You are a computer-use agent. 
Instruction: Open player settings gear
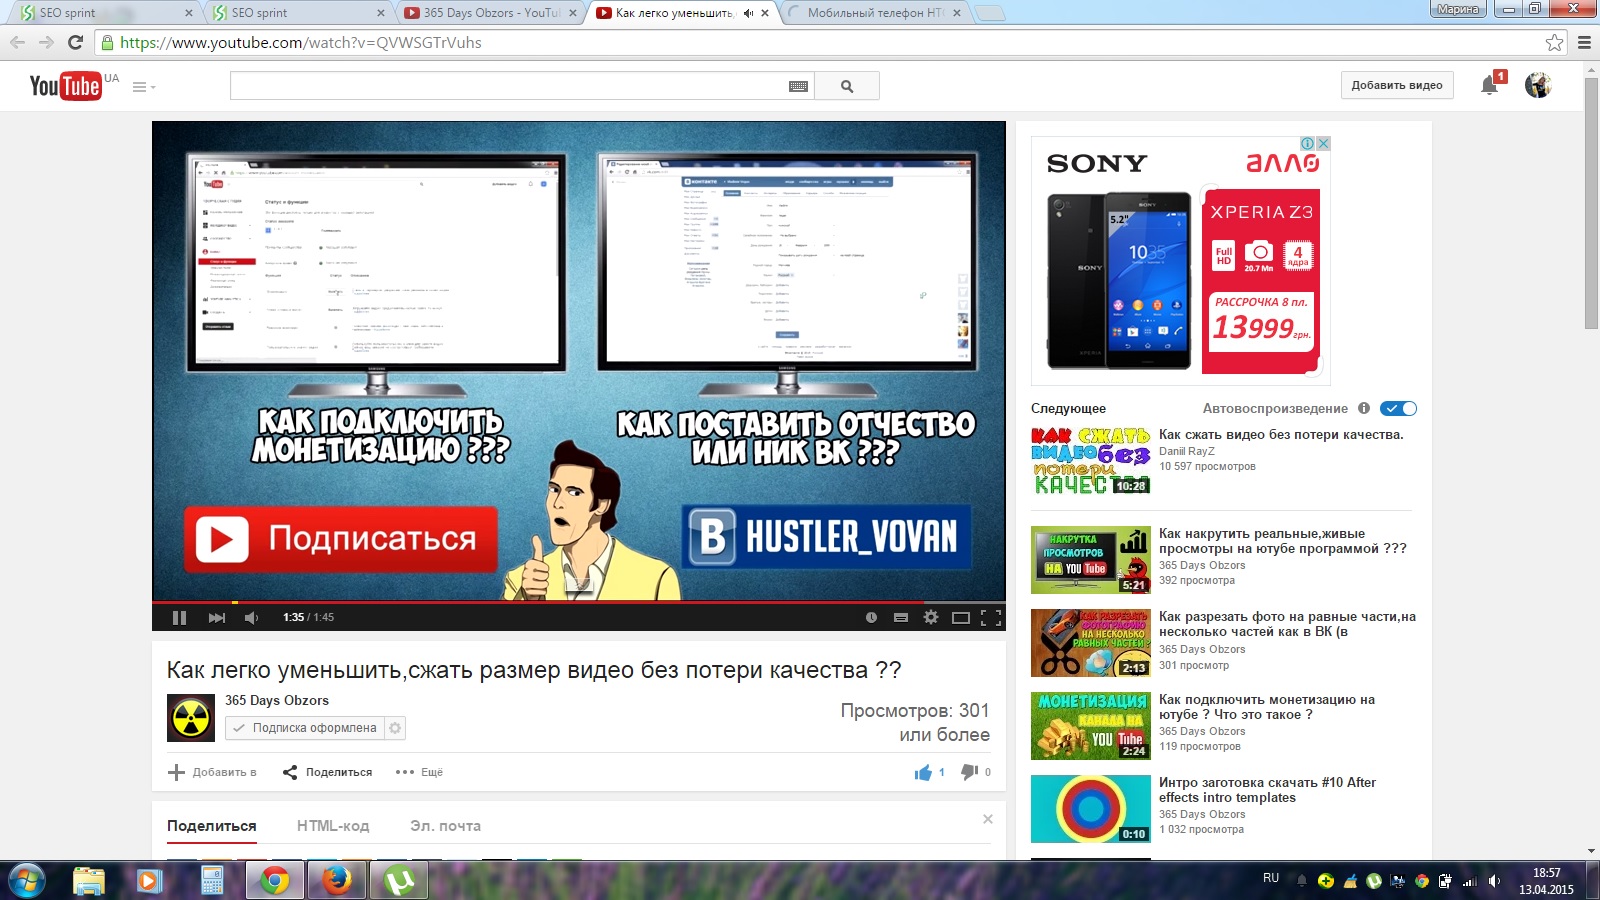[x=931, y=618]
